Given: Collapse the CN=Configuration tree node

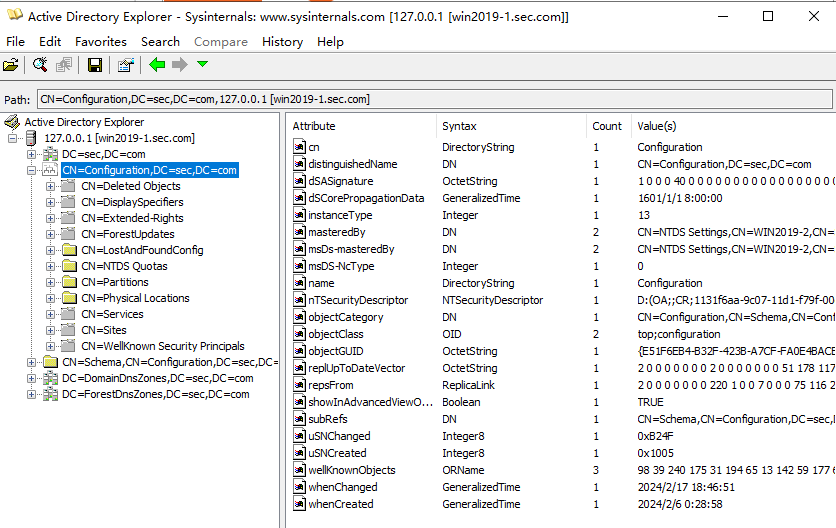Looking at the screenshot, I should (32, 170).
